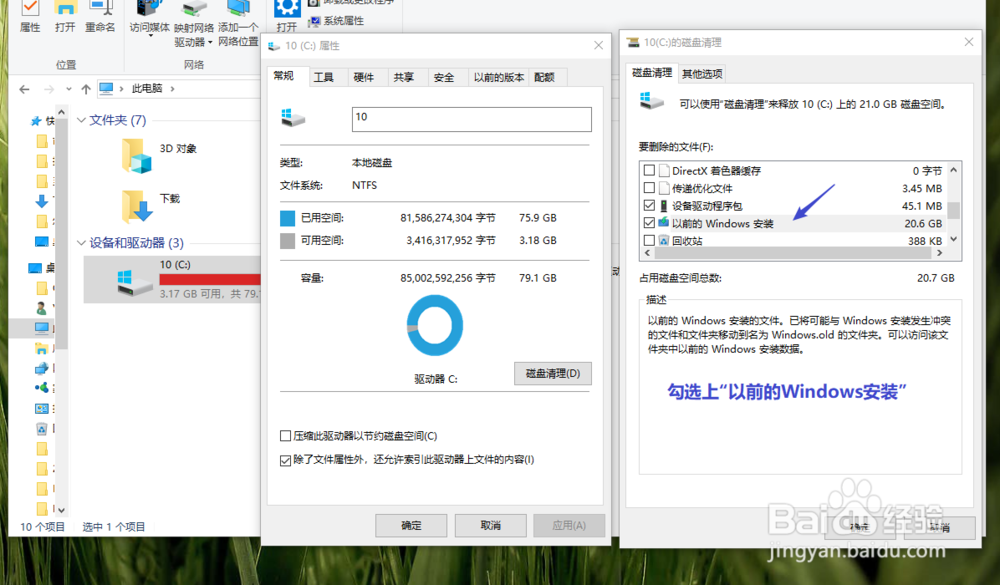Click 应用(A) in the properties dialog
The width and height of the screenshot is (1000, 585).
pyautogui.click(x=569, y=526)
